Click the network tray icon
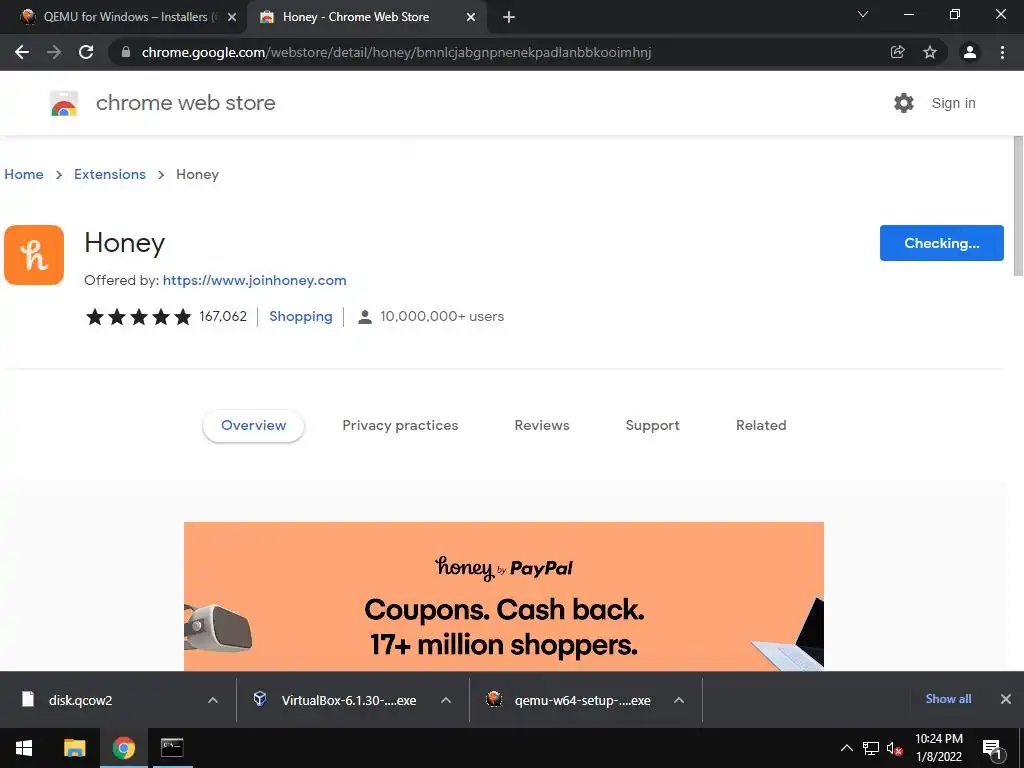Viewport: 1024px width, 768px height. [871, 748]
